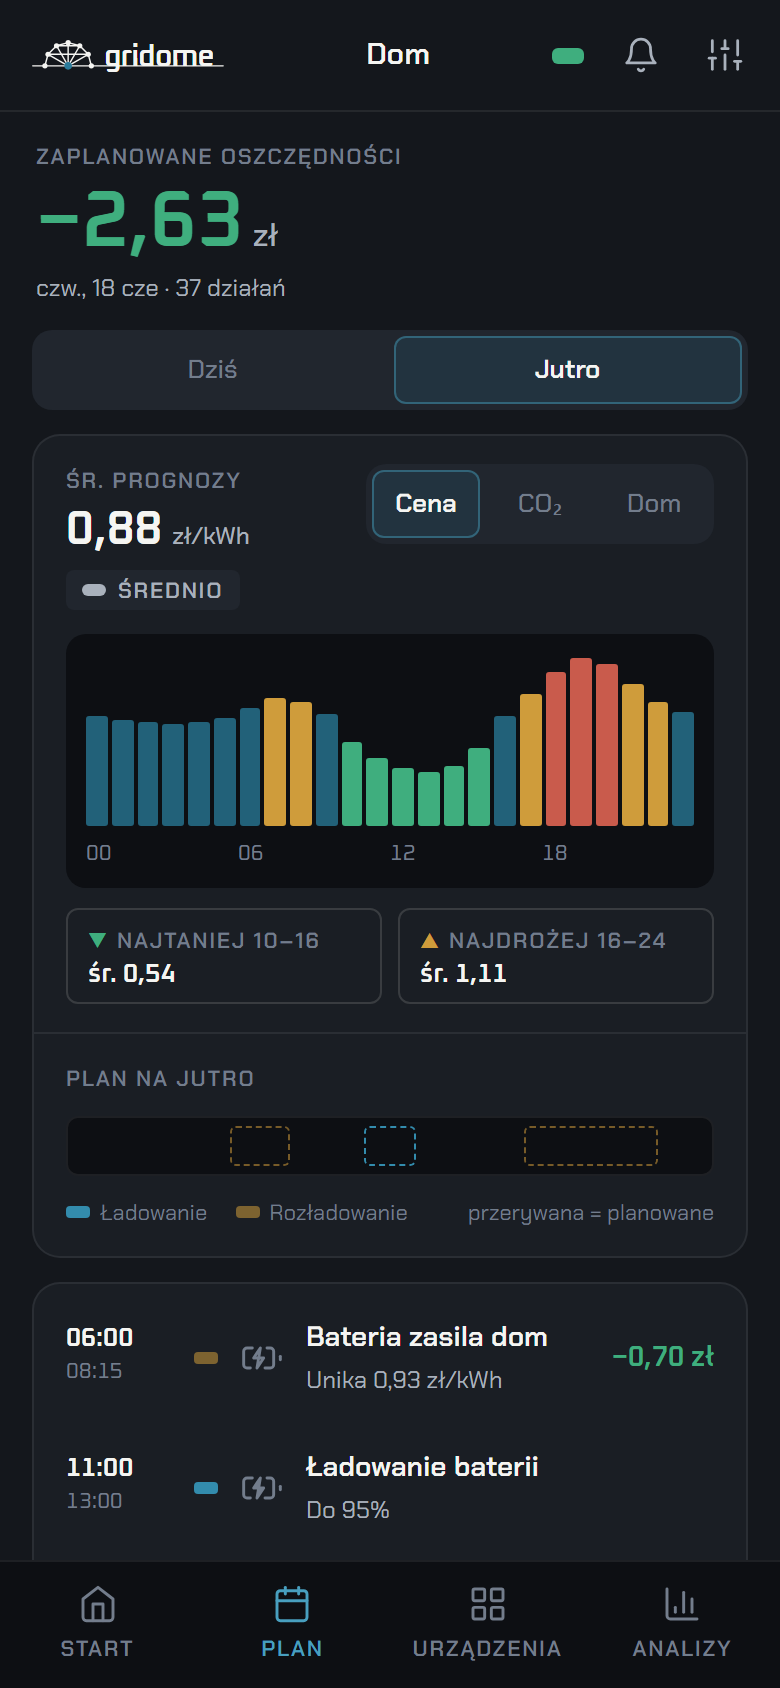The image size is (780, 1688).
Task: Tap the ANALIZY chart icon
Action: point(682,1605)
